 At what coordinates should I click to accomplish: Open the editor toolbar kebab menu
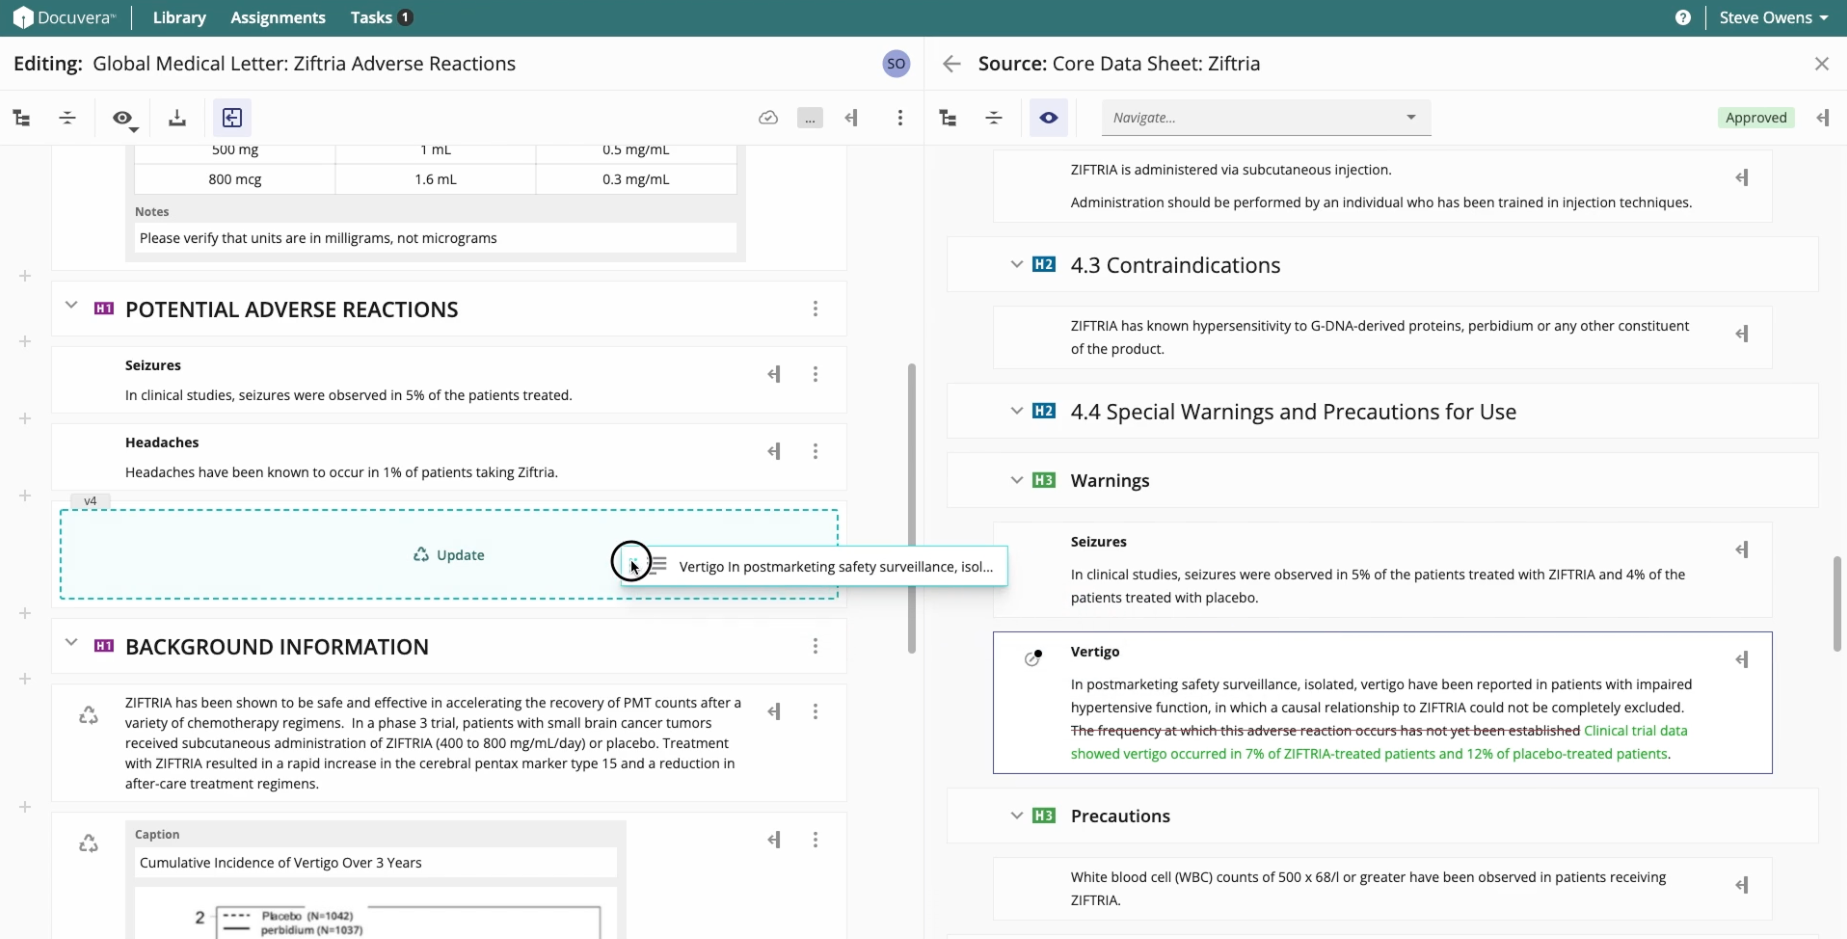tap(900, 118)
